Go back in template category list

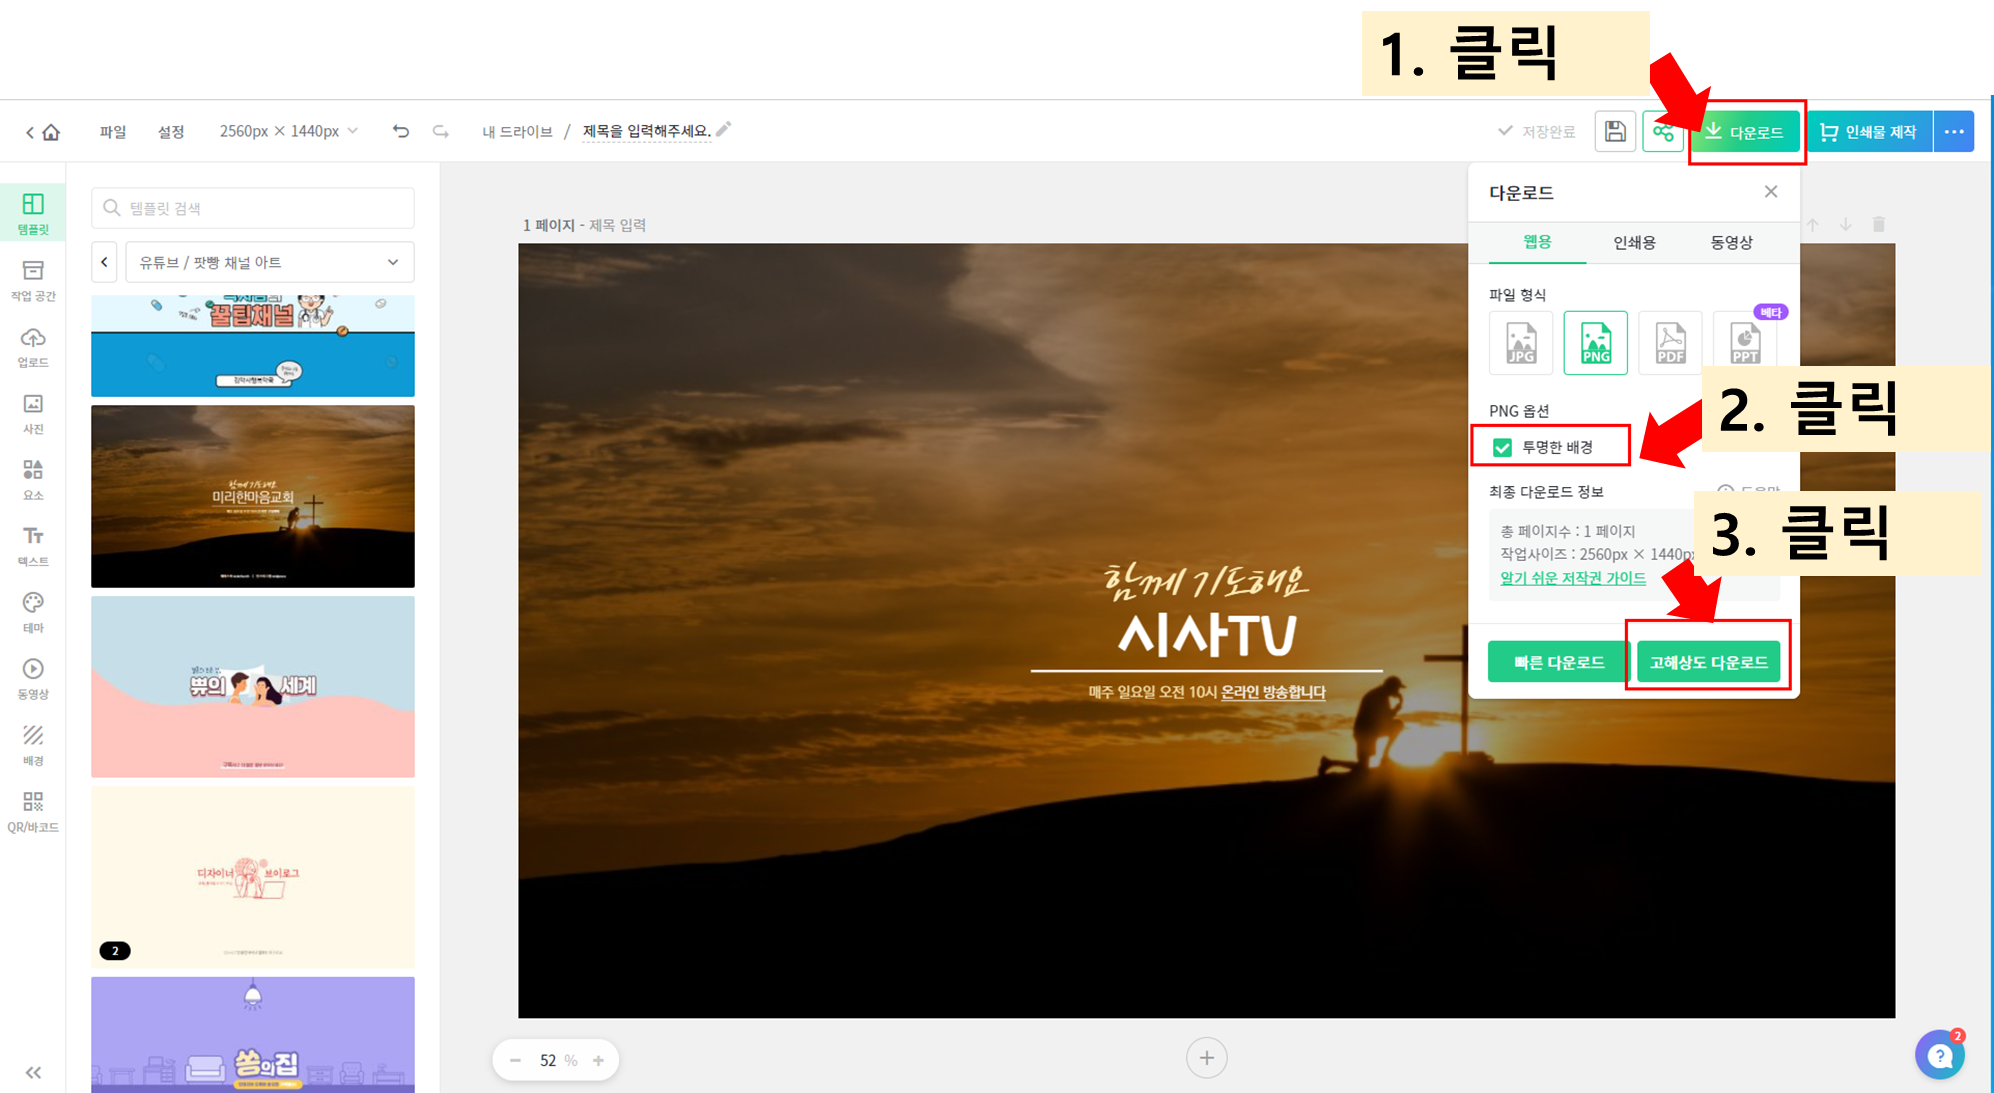(104, 262)
